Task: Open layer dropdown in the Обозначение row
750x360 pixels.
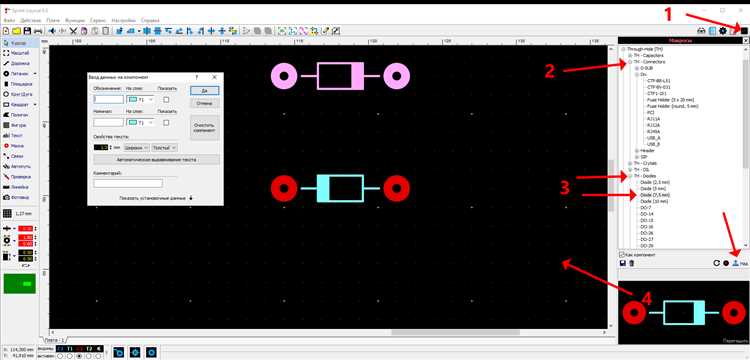Action: (140, 99)
